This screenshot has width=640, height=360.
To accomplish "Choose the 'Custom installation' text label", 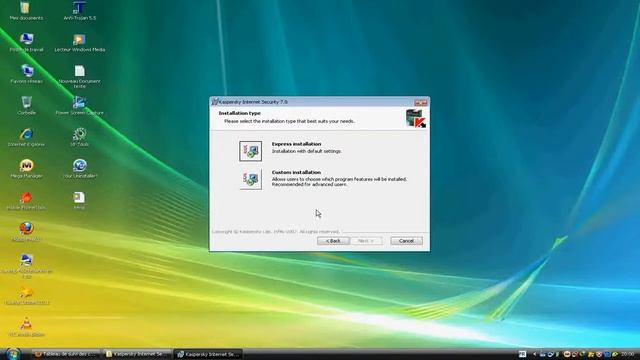I will 296,172.
